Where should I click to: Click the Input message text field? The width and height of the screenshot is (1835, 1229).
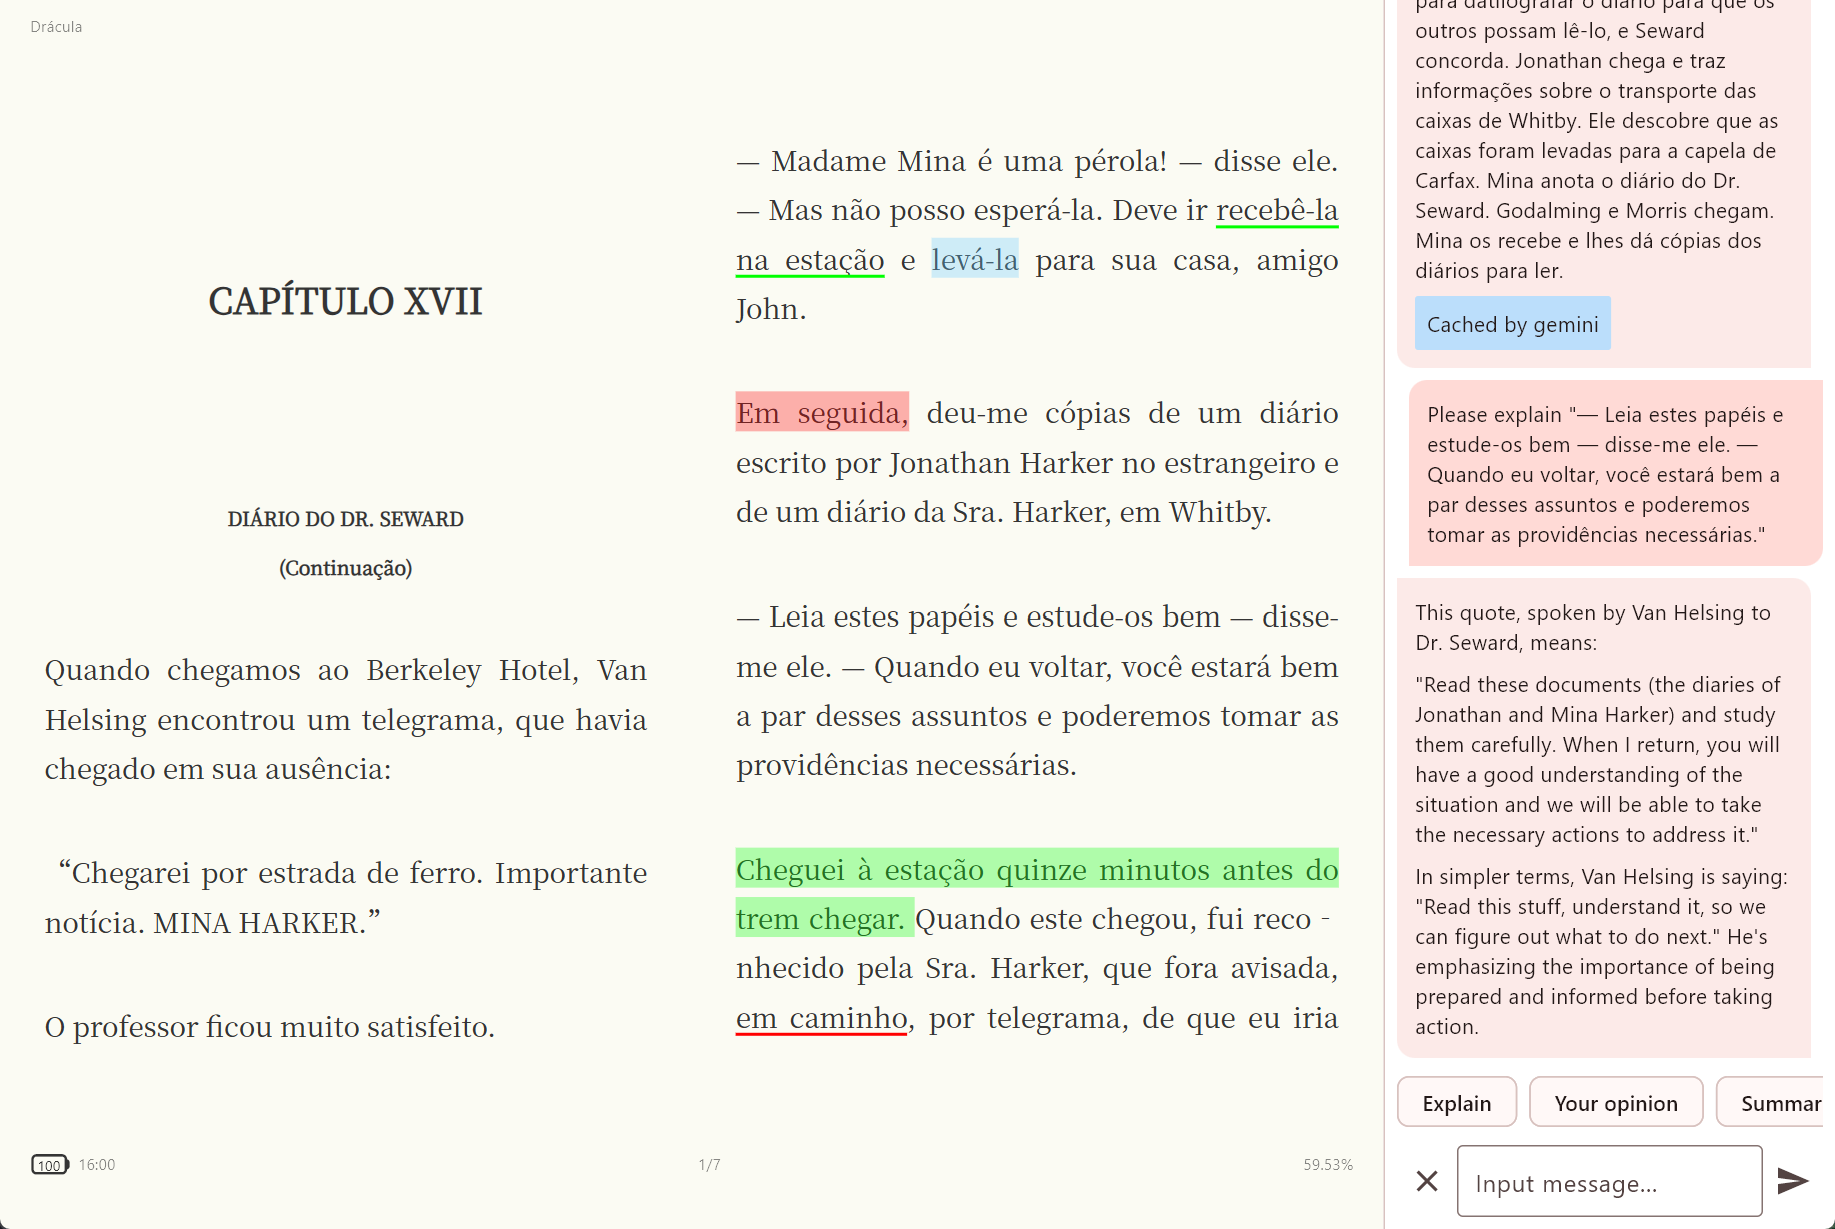tap(1609, 1181)
